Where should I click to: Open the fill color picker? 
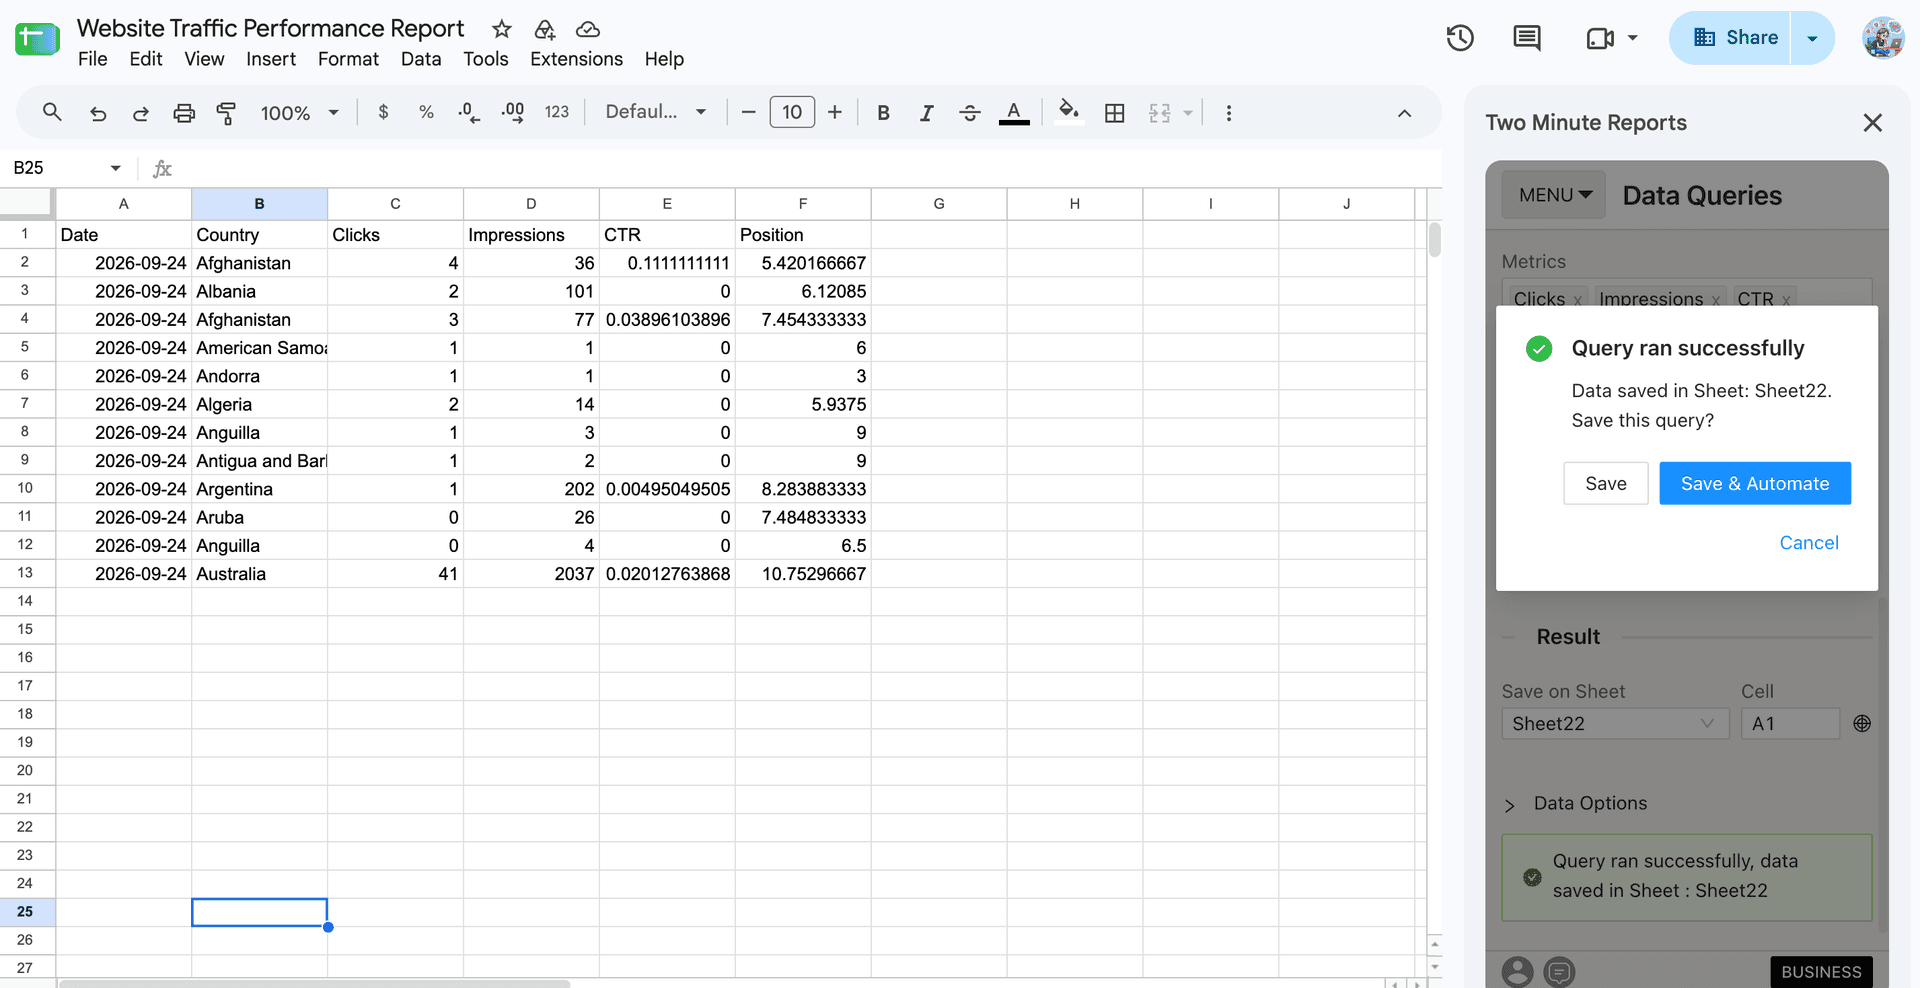coord(1069,112)
